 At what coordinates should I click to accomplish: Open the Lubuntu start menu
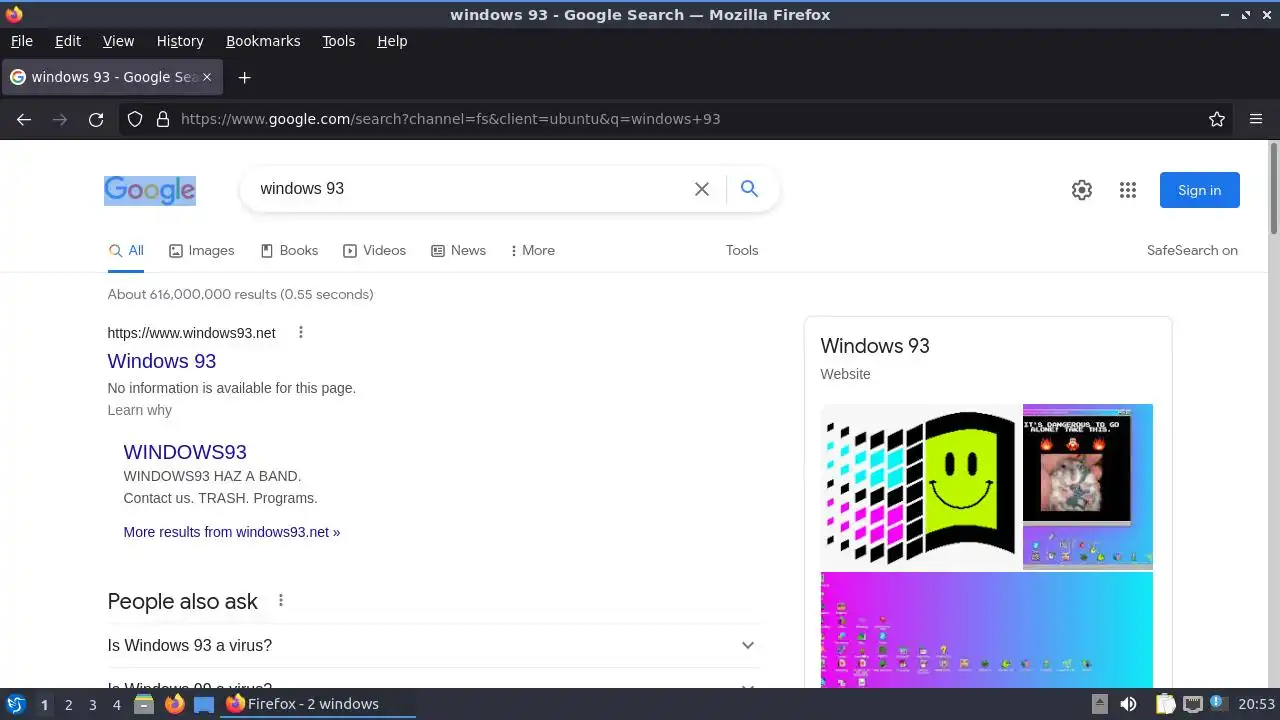tap(15, 704)
